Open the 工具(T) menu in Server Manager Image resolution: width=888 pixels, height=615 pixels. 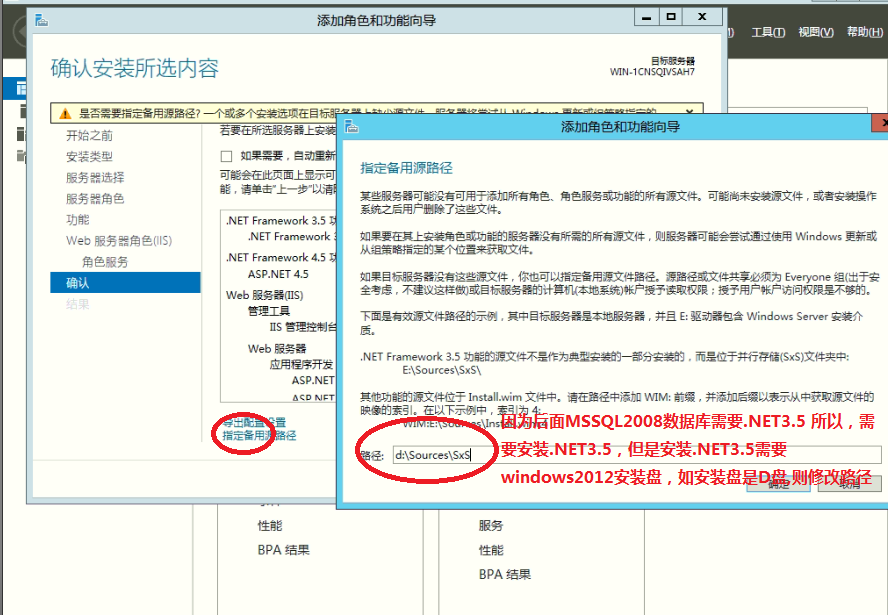pos(768,32)
